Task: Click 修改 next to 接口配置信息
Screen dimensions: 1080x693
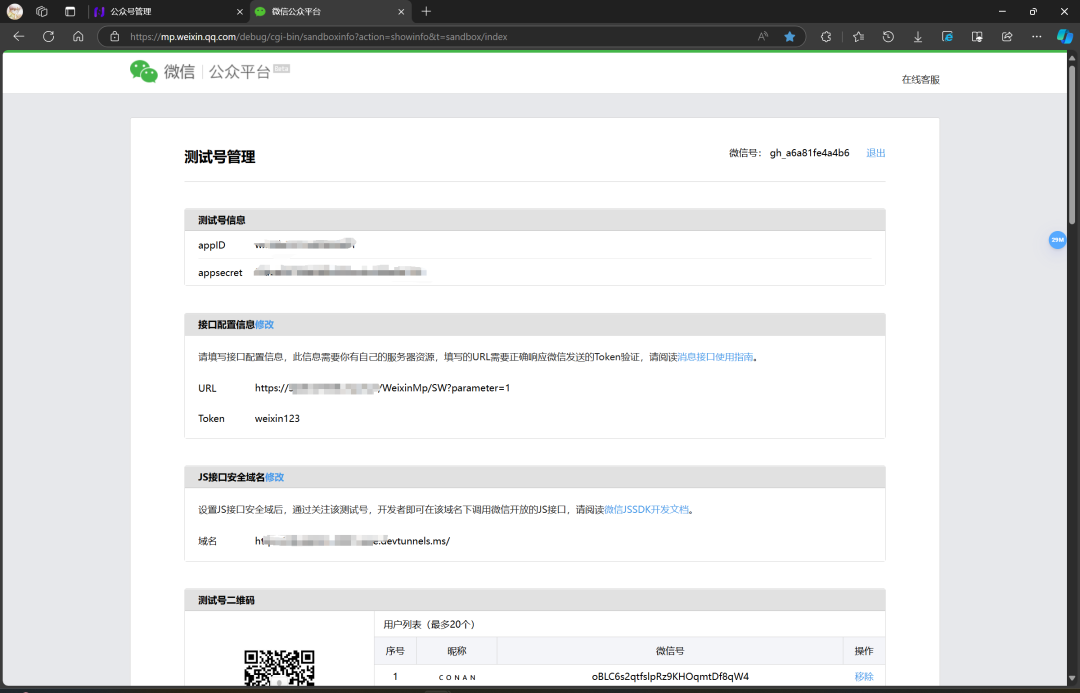Action: (264, 324)
